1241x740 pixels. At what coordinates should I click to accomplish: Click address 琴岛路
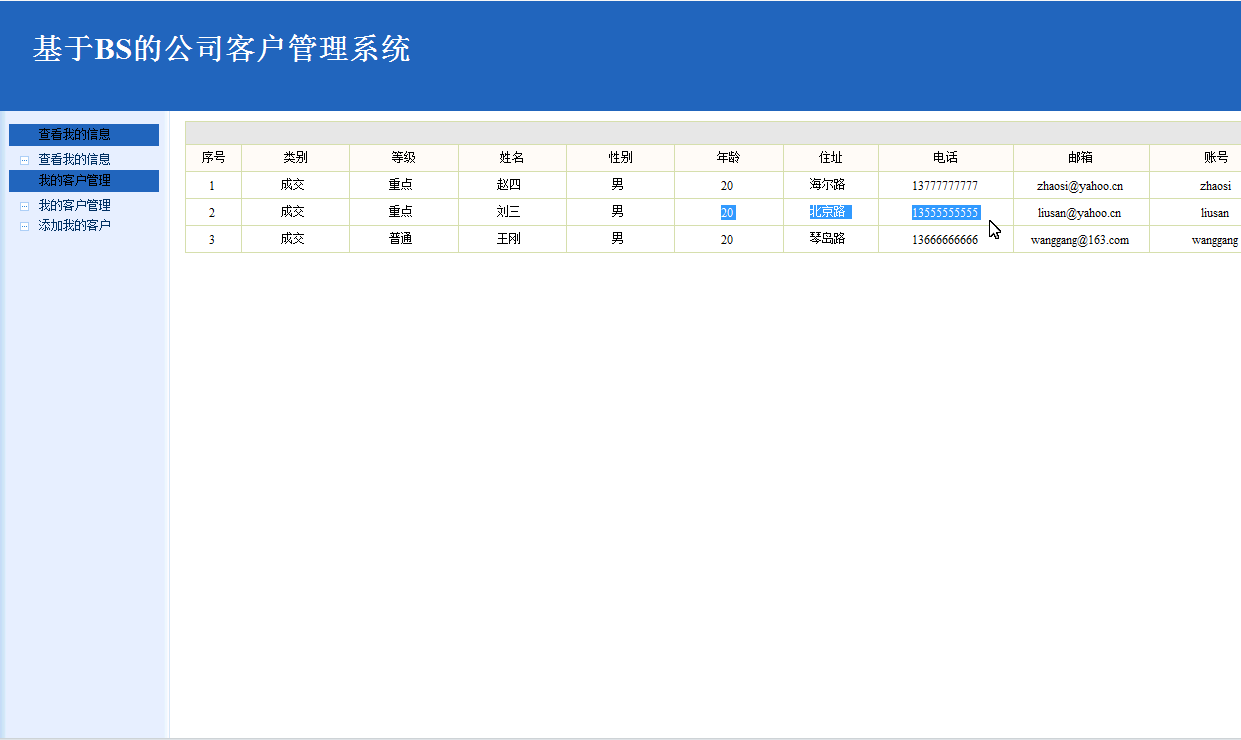(828, 239)
